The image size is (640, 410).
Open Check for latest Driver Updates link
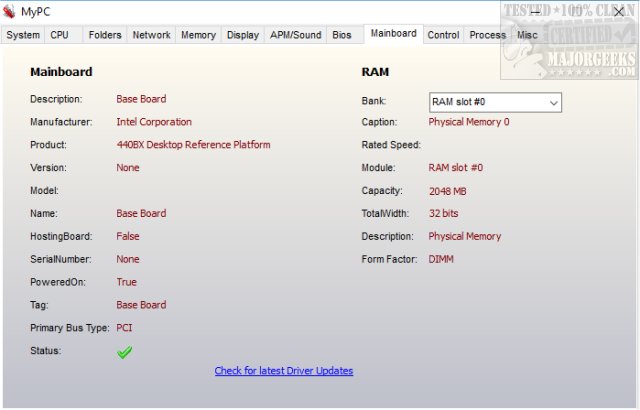(284, 371)
